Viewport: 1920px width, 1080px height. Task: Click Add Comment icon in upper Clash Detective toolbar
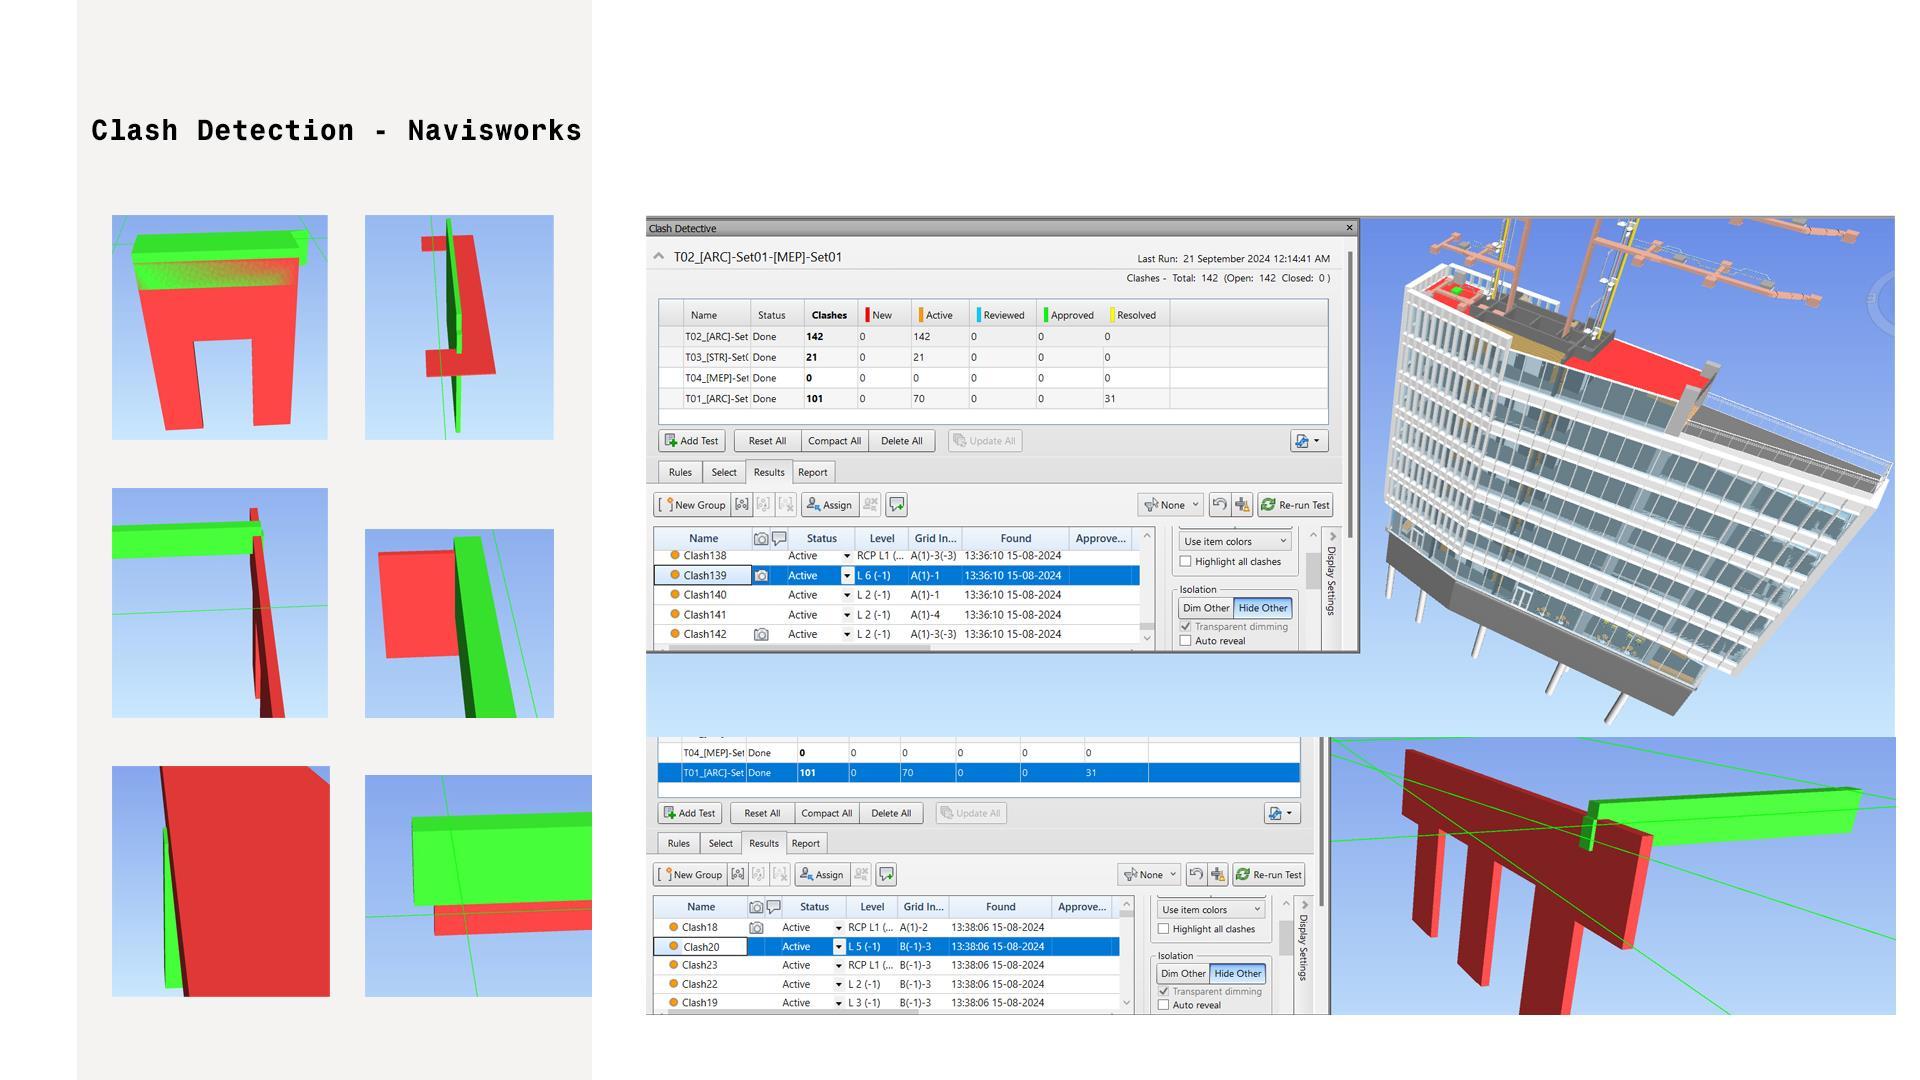(896, 505)
